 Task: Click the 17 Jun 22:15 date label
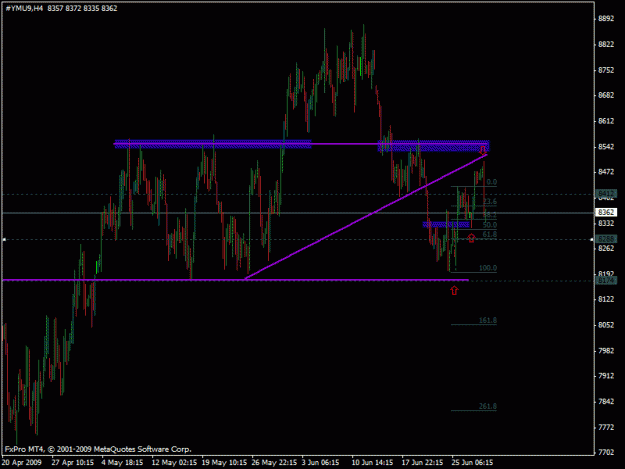point(422,463)
